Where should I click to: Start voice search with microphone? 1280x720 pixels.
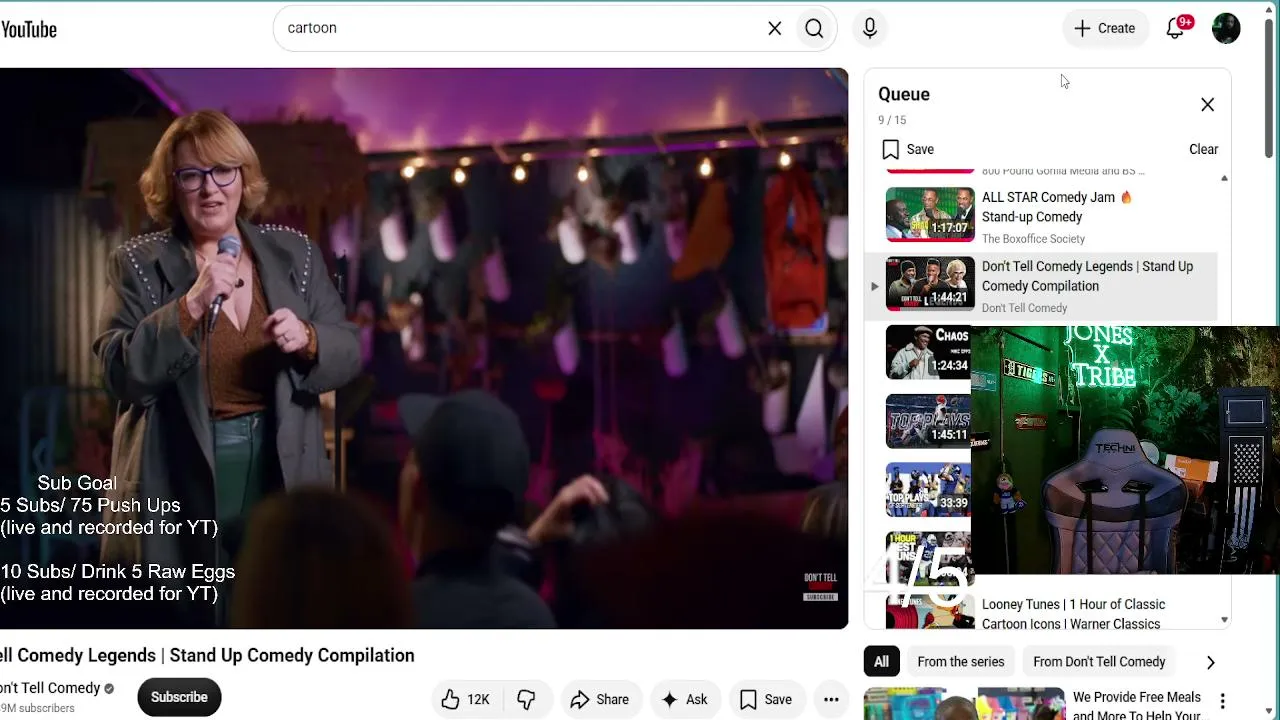click(x=870, y=28)
